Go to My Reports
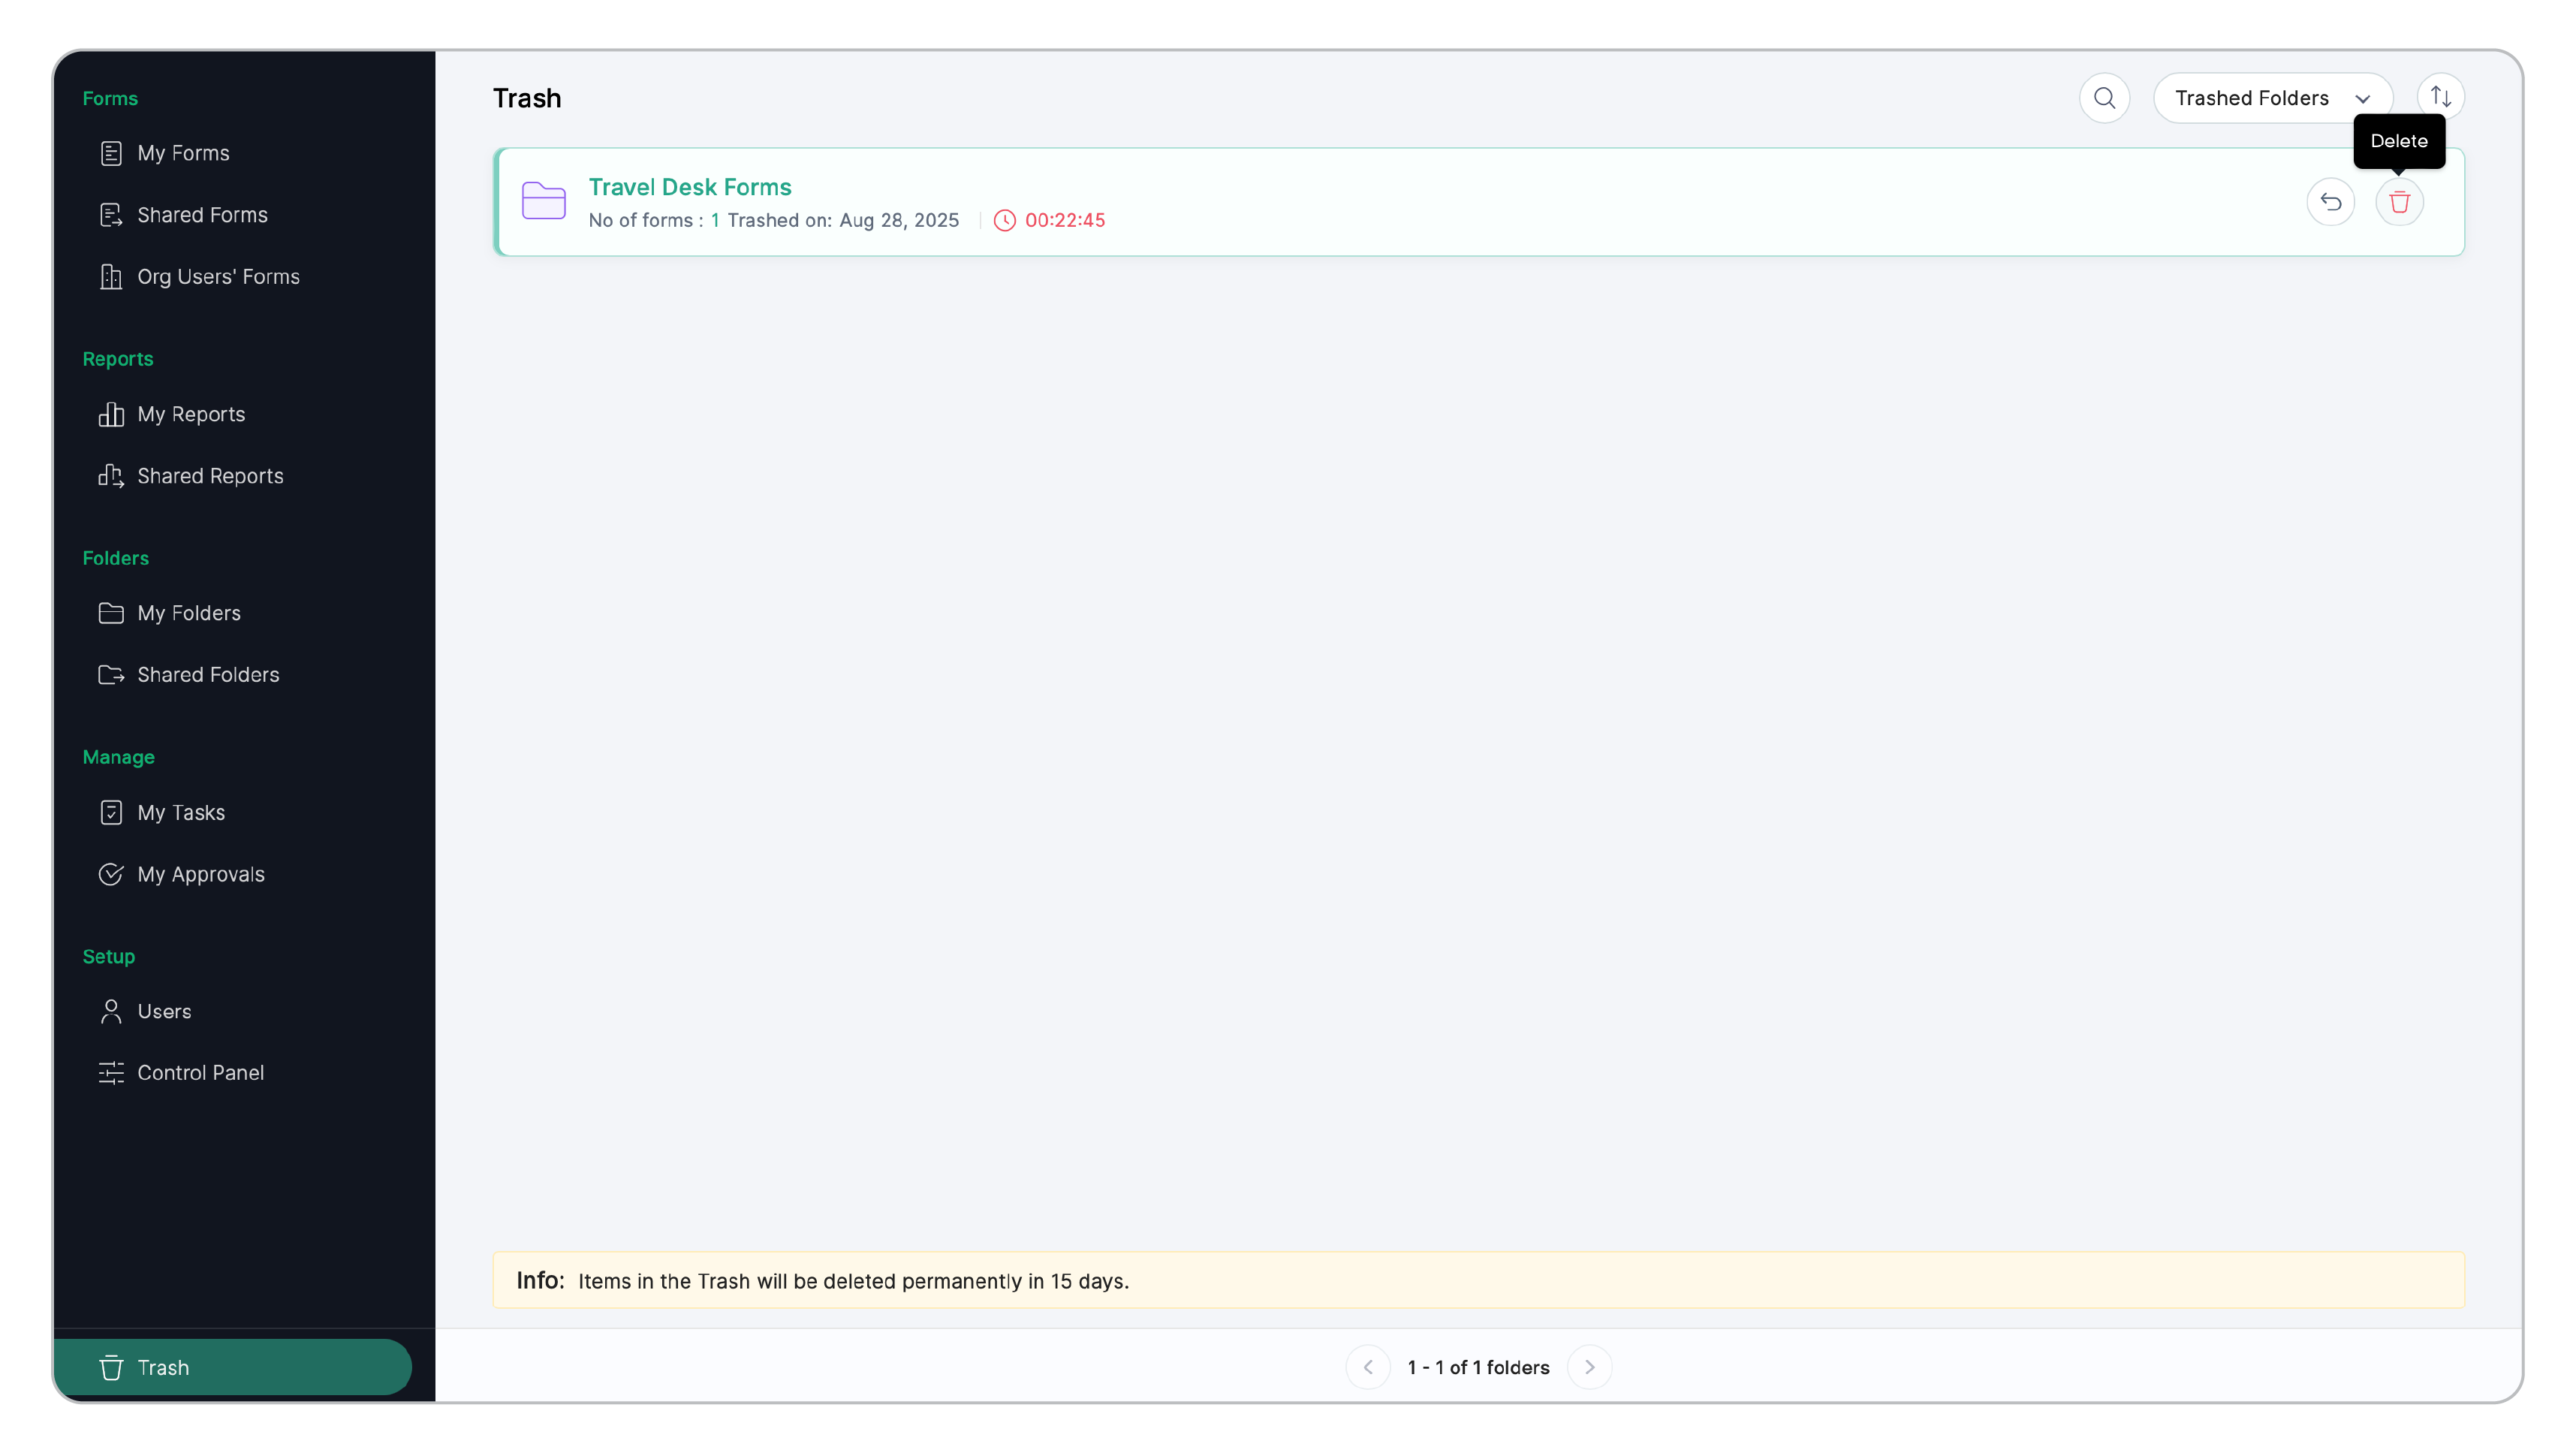Viewport: 2576px width, 1453px height. (x=191, y=414)
